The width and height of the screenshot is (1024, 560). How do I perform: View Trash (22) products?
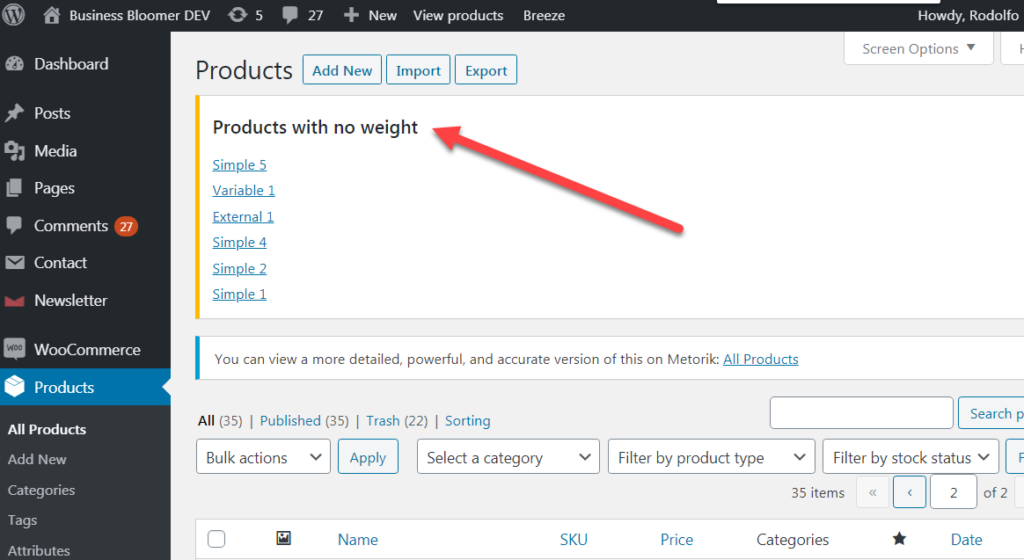397,421
